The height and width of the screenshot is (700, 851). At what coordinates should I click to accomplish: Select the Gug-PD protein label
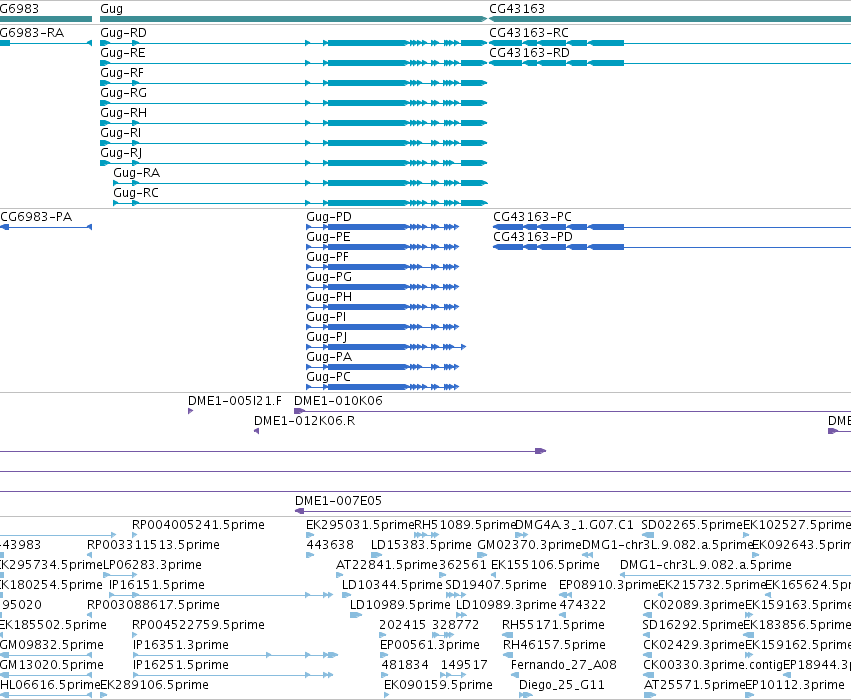point(329,217)
